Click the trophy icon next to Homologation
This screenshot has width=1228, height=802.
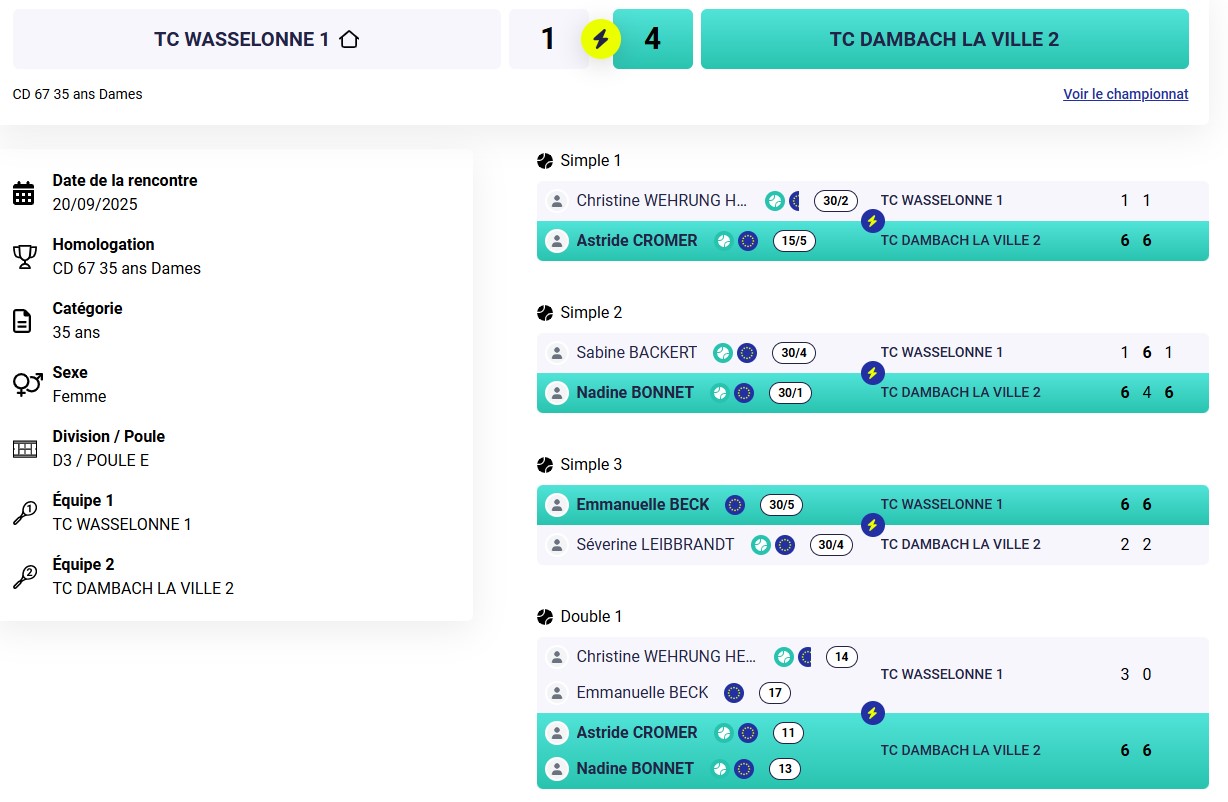[24, 257]
